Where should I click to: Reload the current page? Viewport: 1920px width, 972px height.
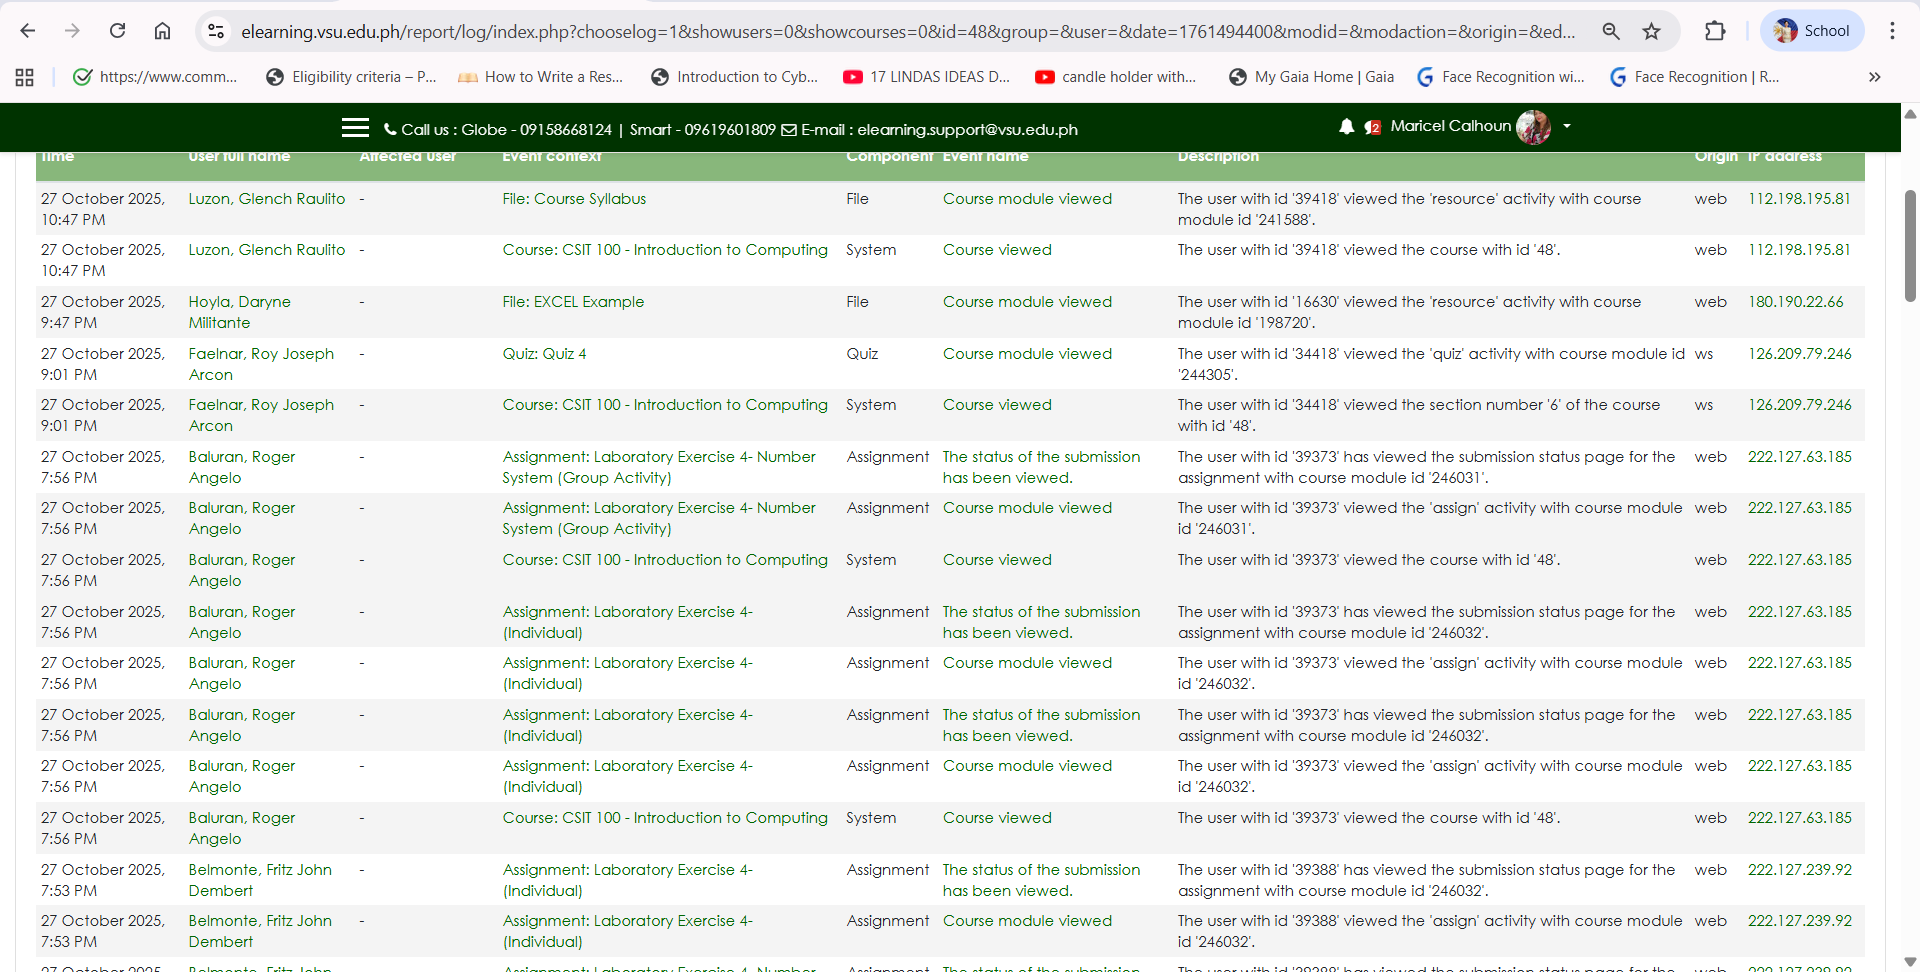point(118,31)
